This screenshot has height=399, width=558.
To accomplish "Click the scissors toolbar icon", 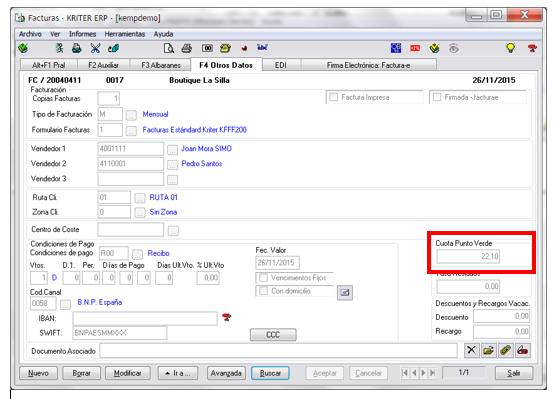I will point(95,48).
